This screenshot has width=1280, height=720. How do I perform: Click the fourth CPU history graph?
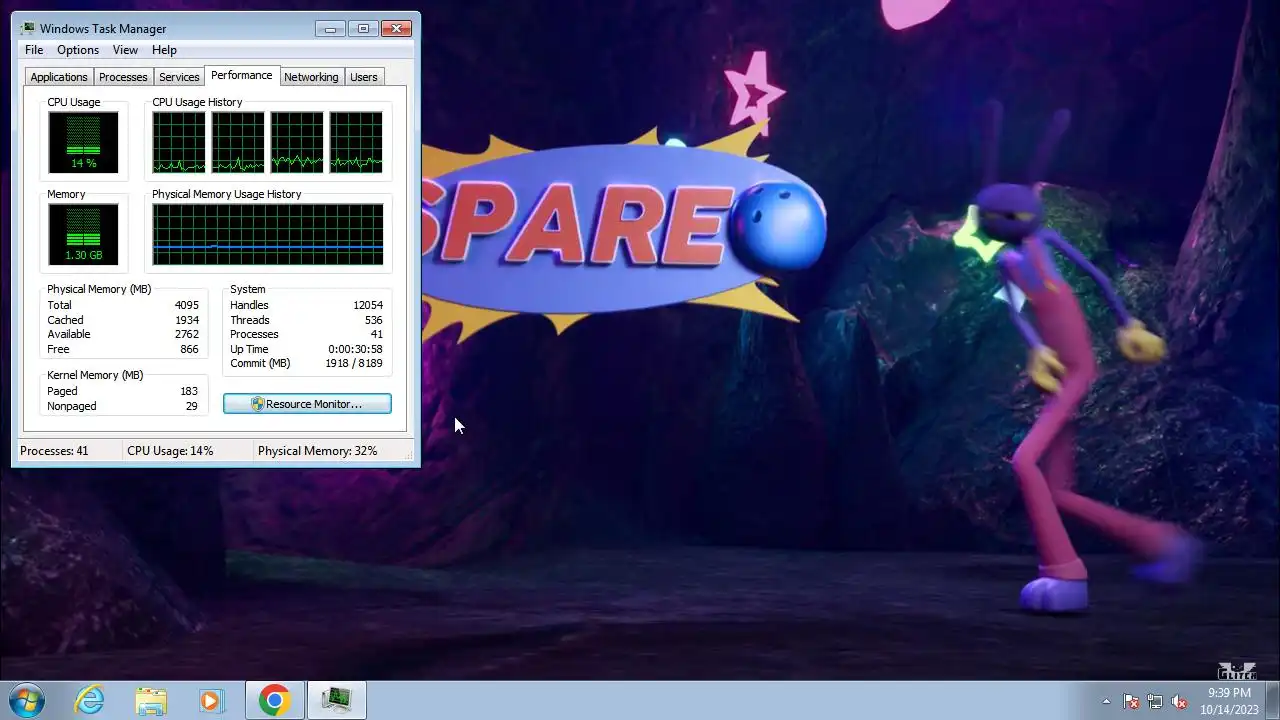[356, 142]
